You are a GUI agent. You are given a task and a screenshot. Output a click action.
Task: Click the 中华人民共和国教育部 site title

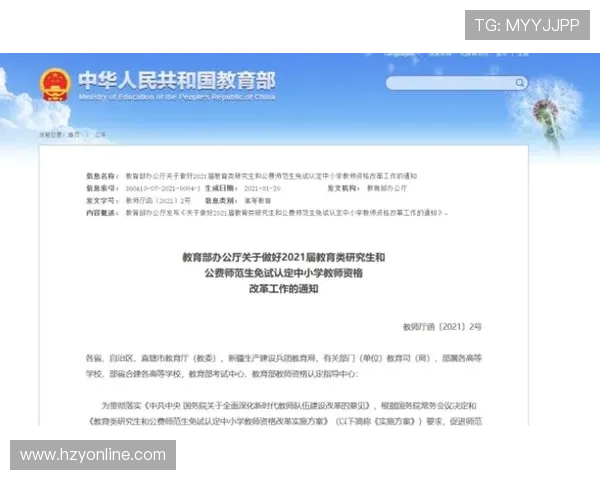click(x=176, y=79)
